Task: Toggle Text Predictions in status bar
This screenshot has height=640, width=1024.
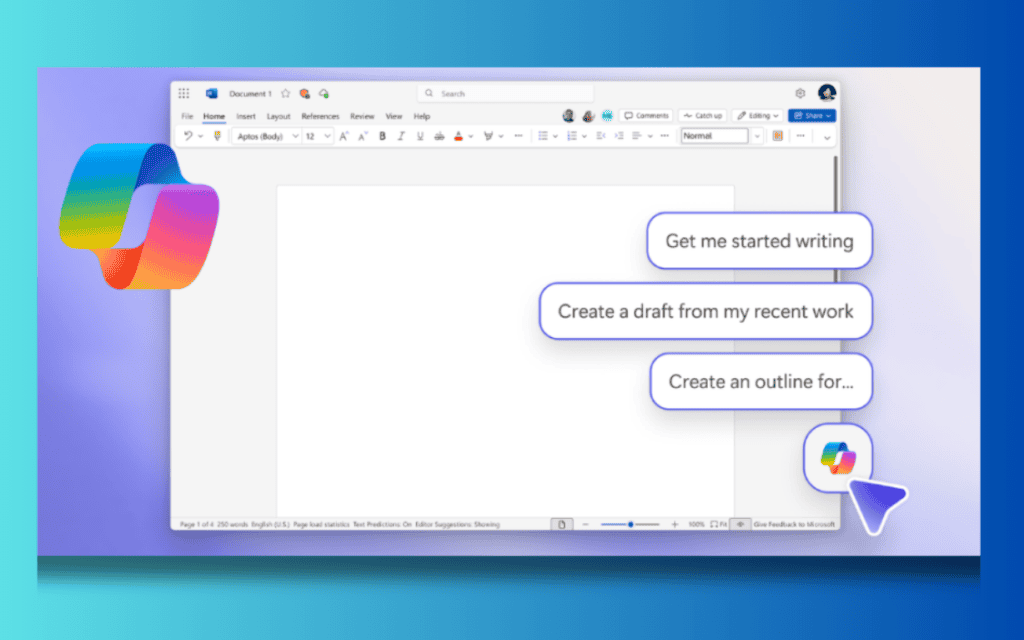Action: pos(382,524)
